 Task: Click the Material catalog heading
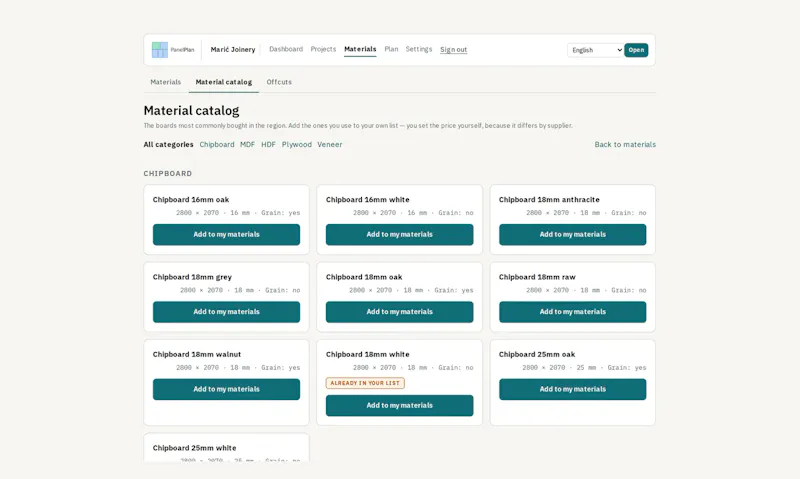191,110
